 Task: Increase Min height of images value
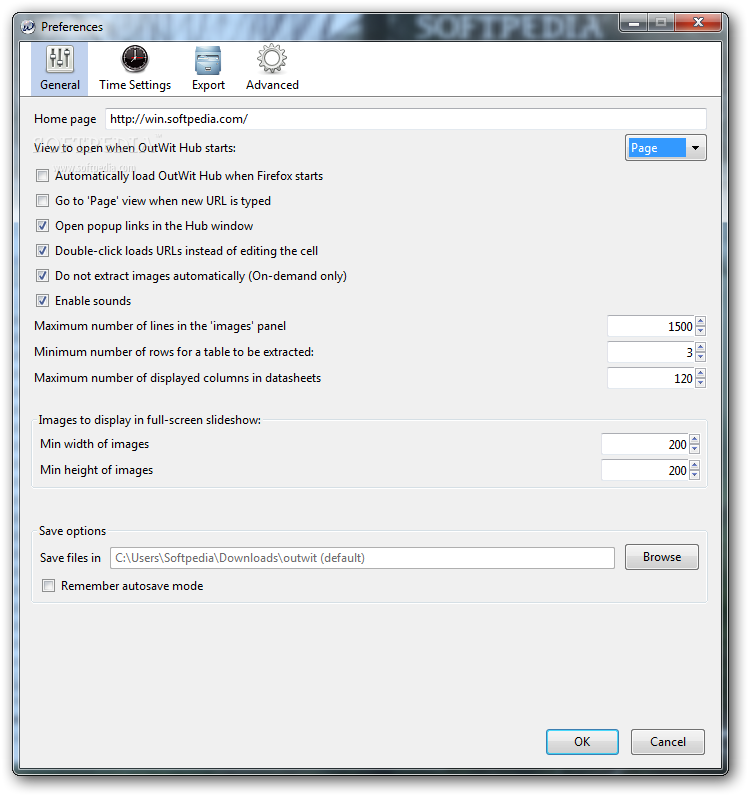tap(695, 465)
